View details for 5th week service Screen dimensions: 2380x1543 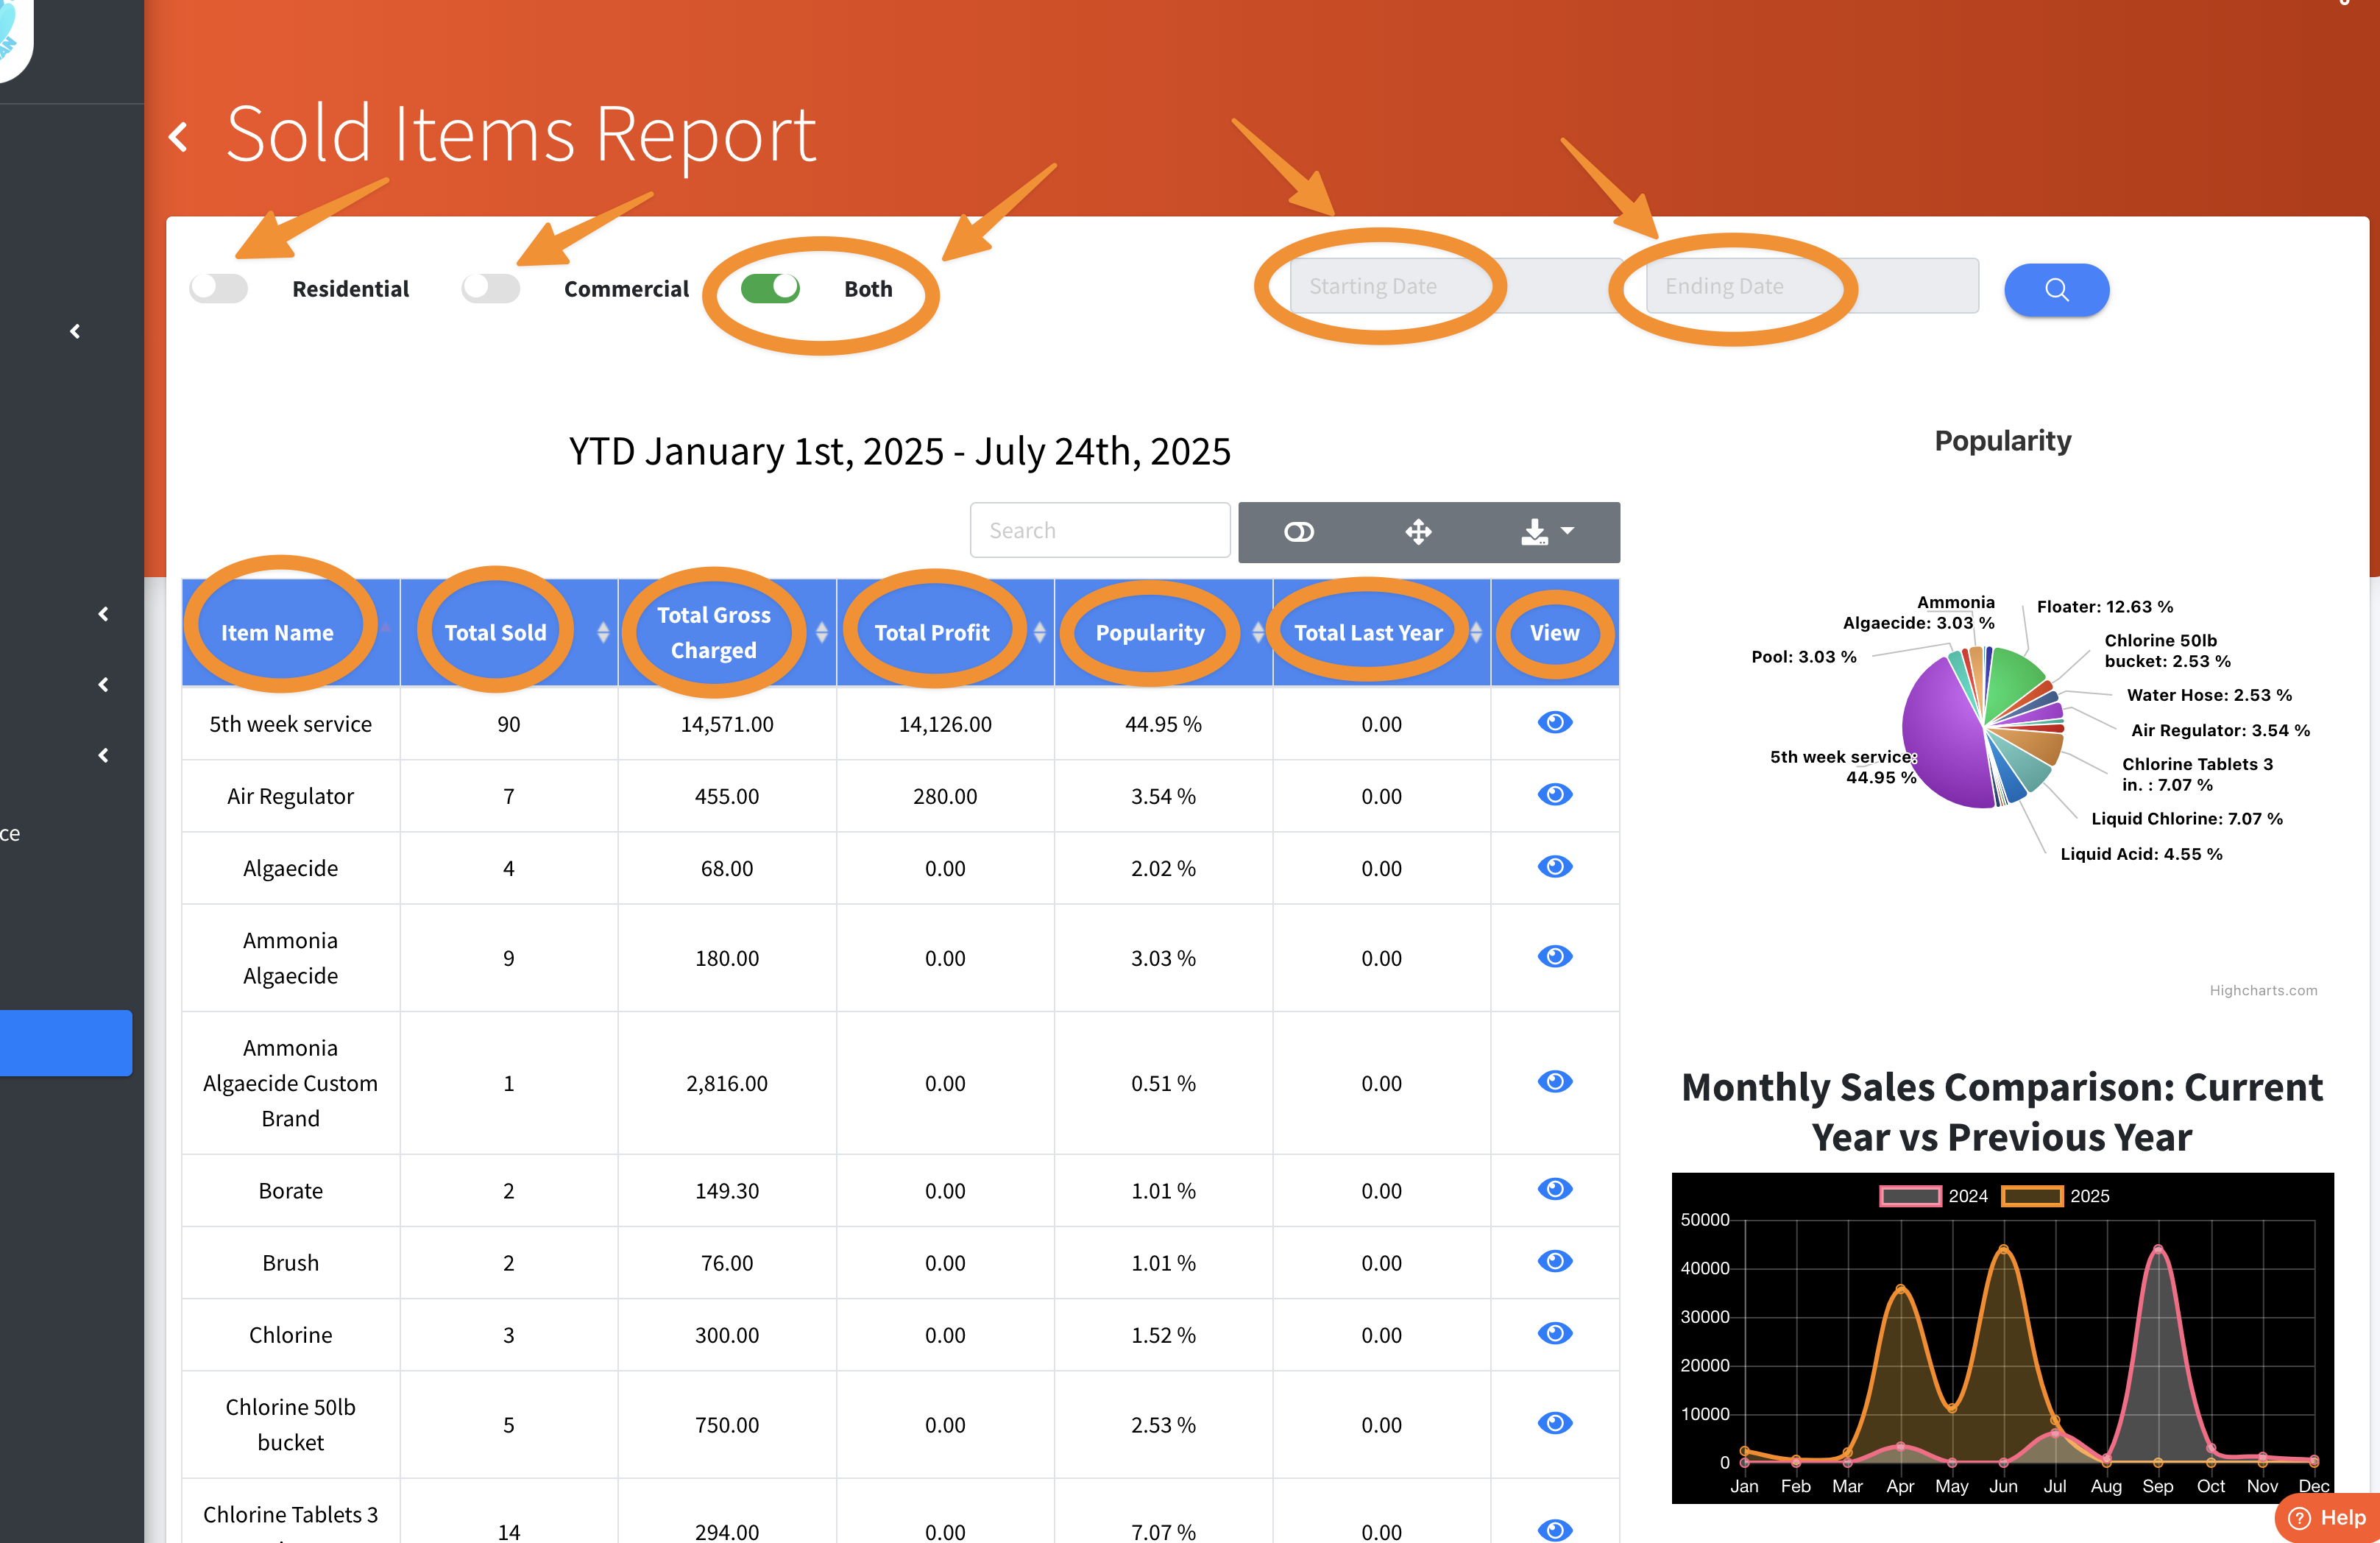pos(1554,723)
